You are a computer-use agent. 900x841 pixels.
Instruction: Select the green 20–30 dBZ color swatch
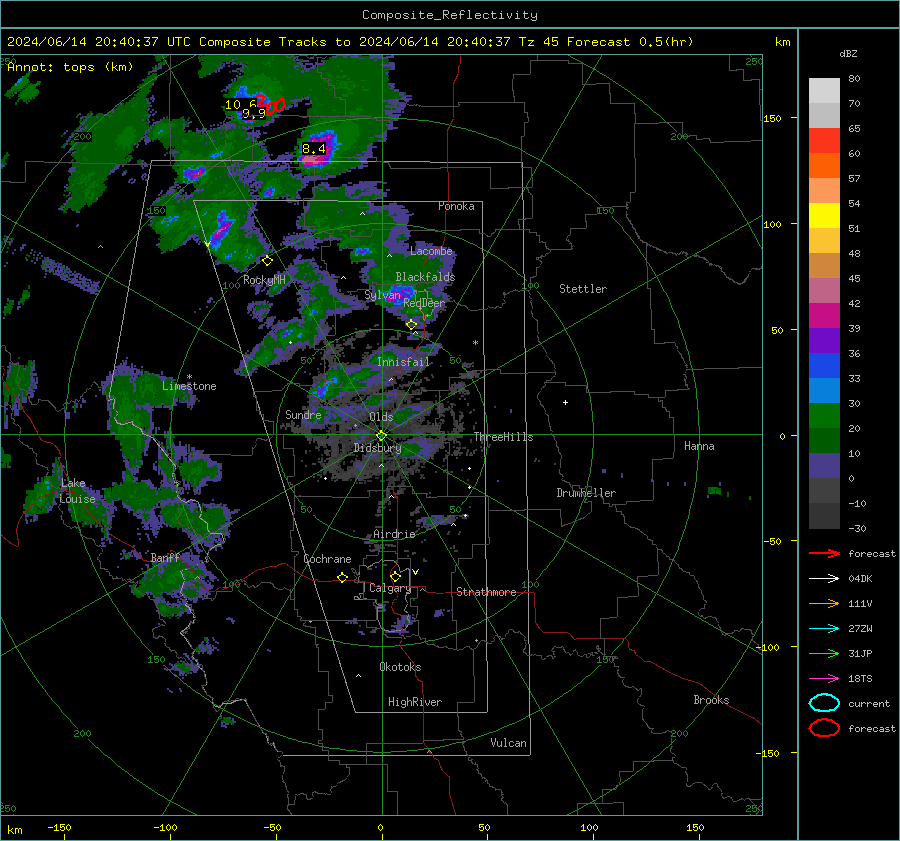point(824,416)
